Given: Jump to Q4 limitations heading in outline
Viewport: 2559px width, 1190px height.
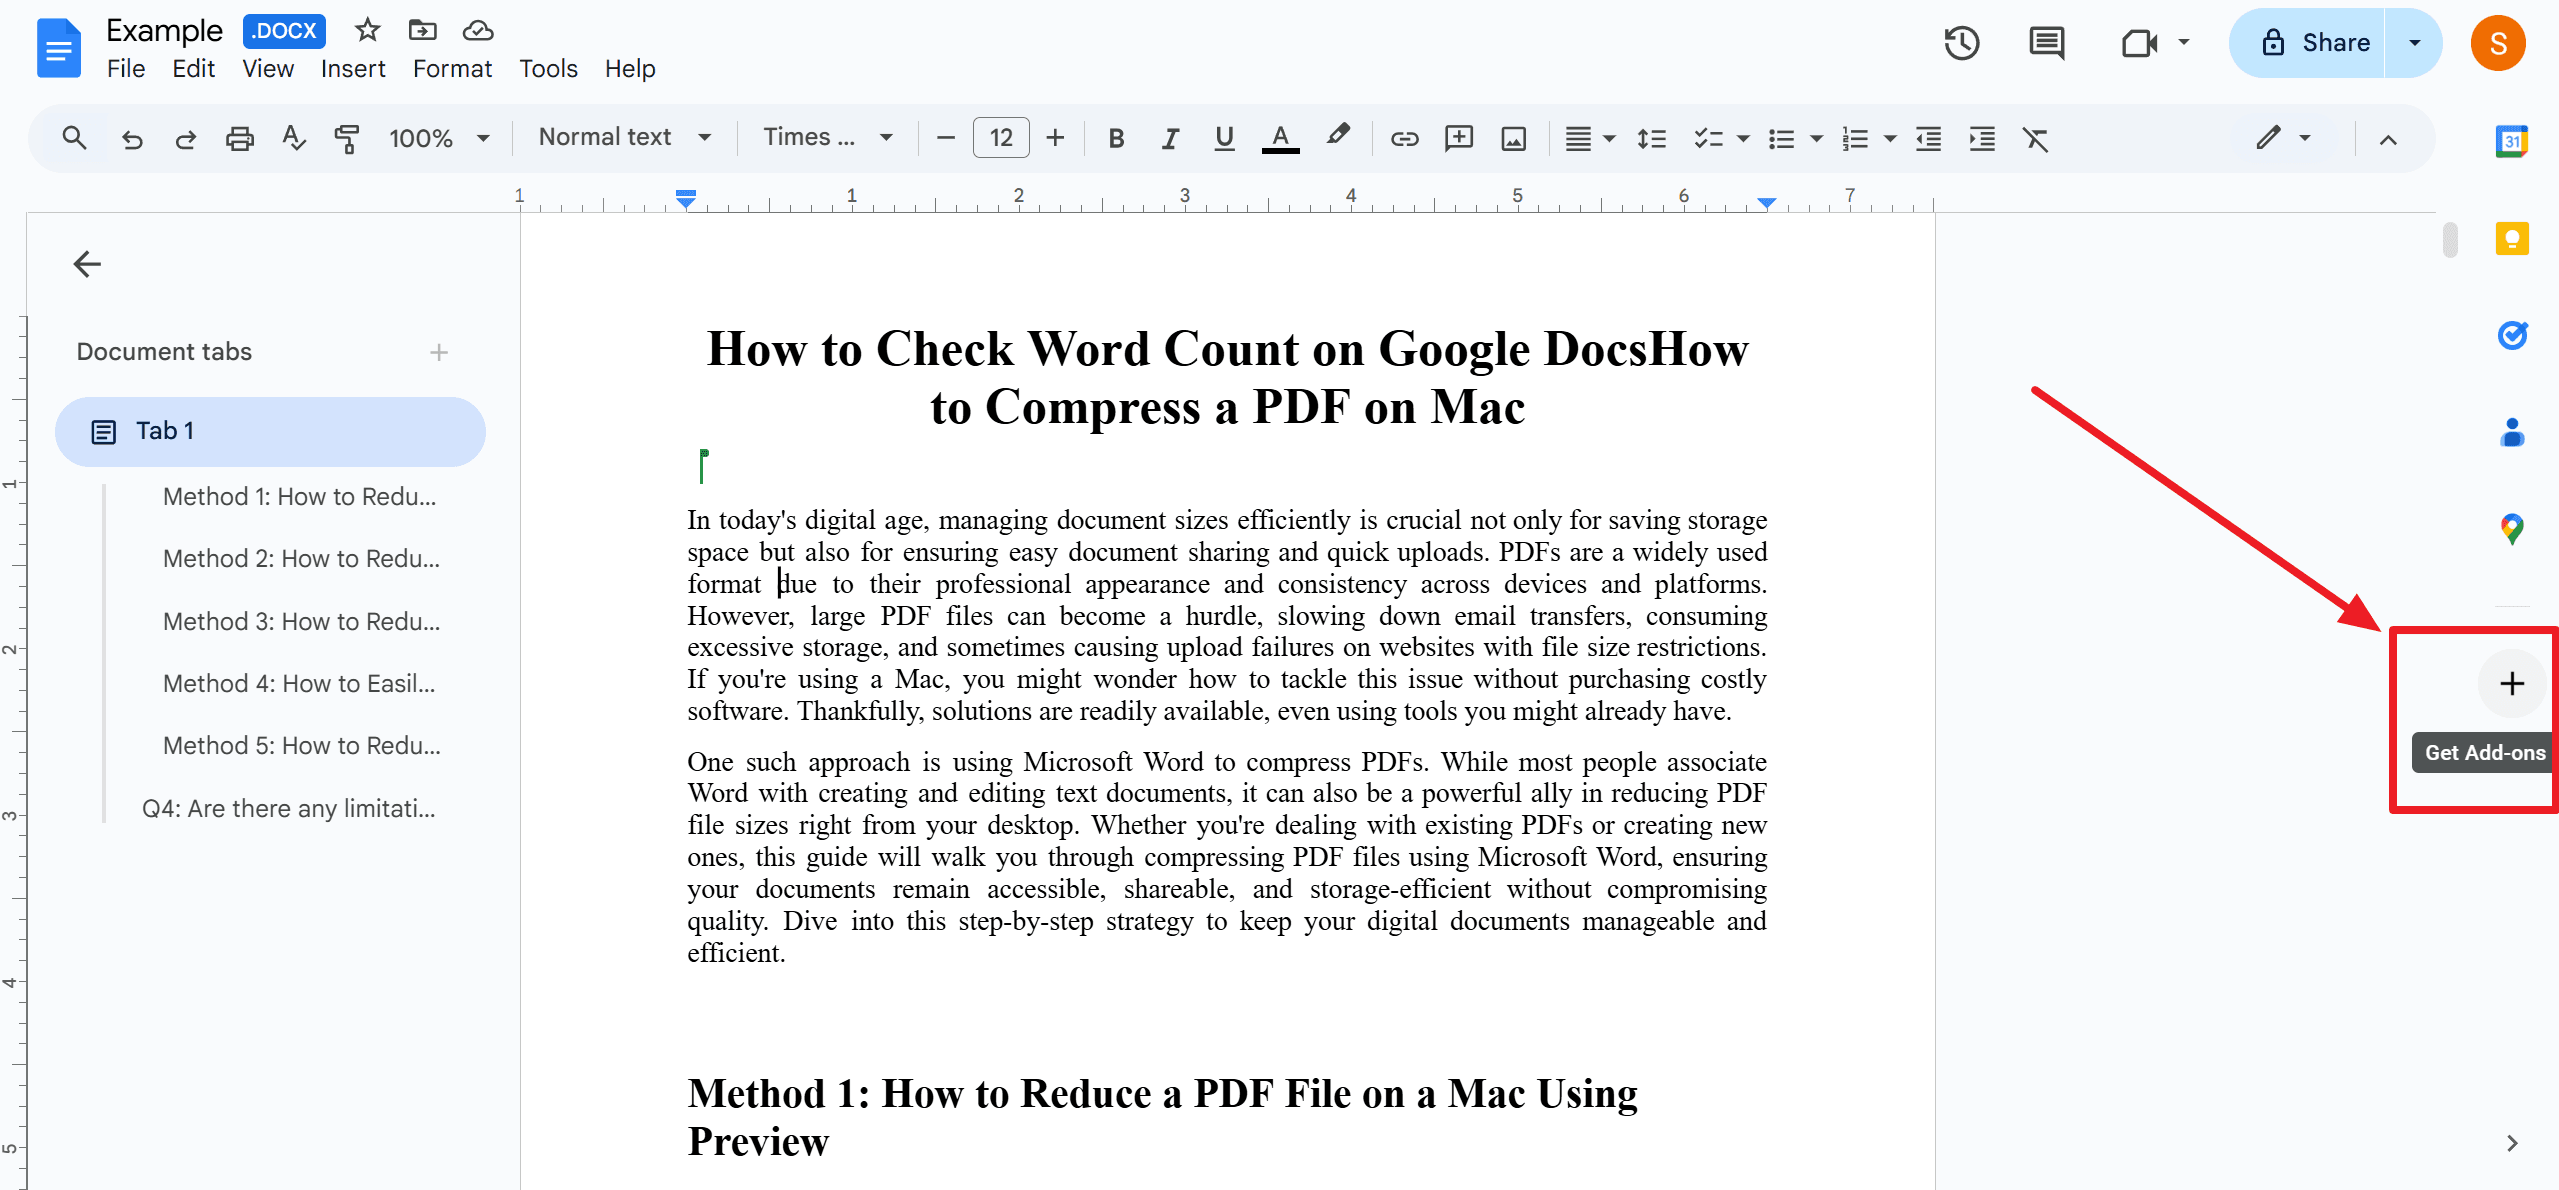Looking at the screenshot, I should (x=288, y=809).
